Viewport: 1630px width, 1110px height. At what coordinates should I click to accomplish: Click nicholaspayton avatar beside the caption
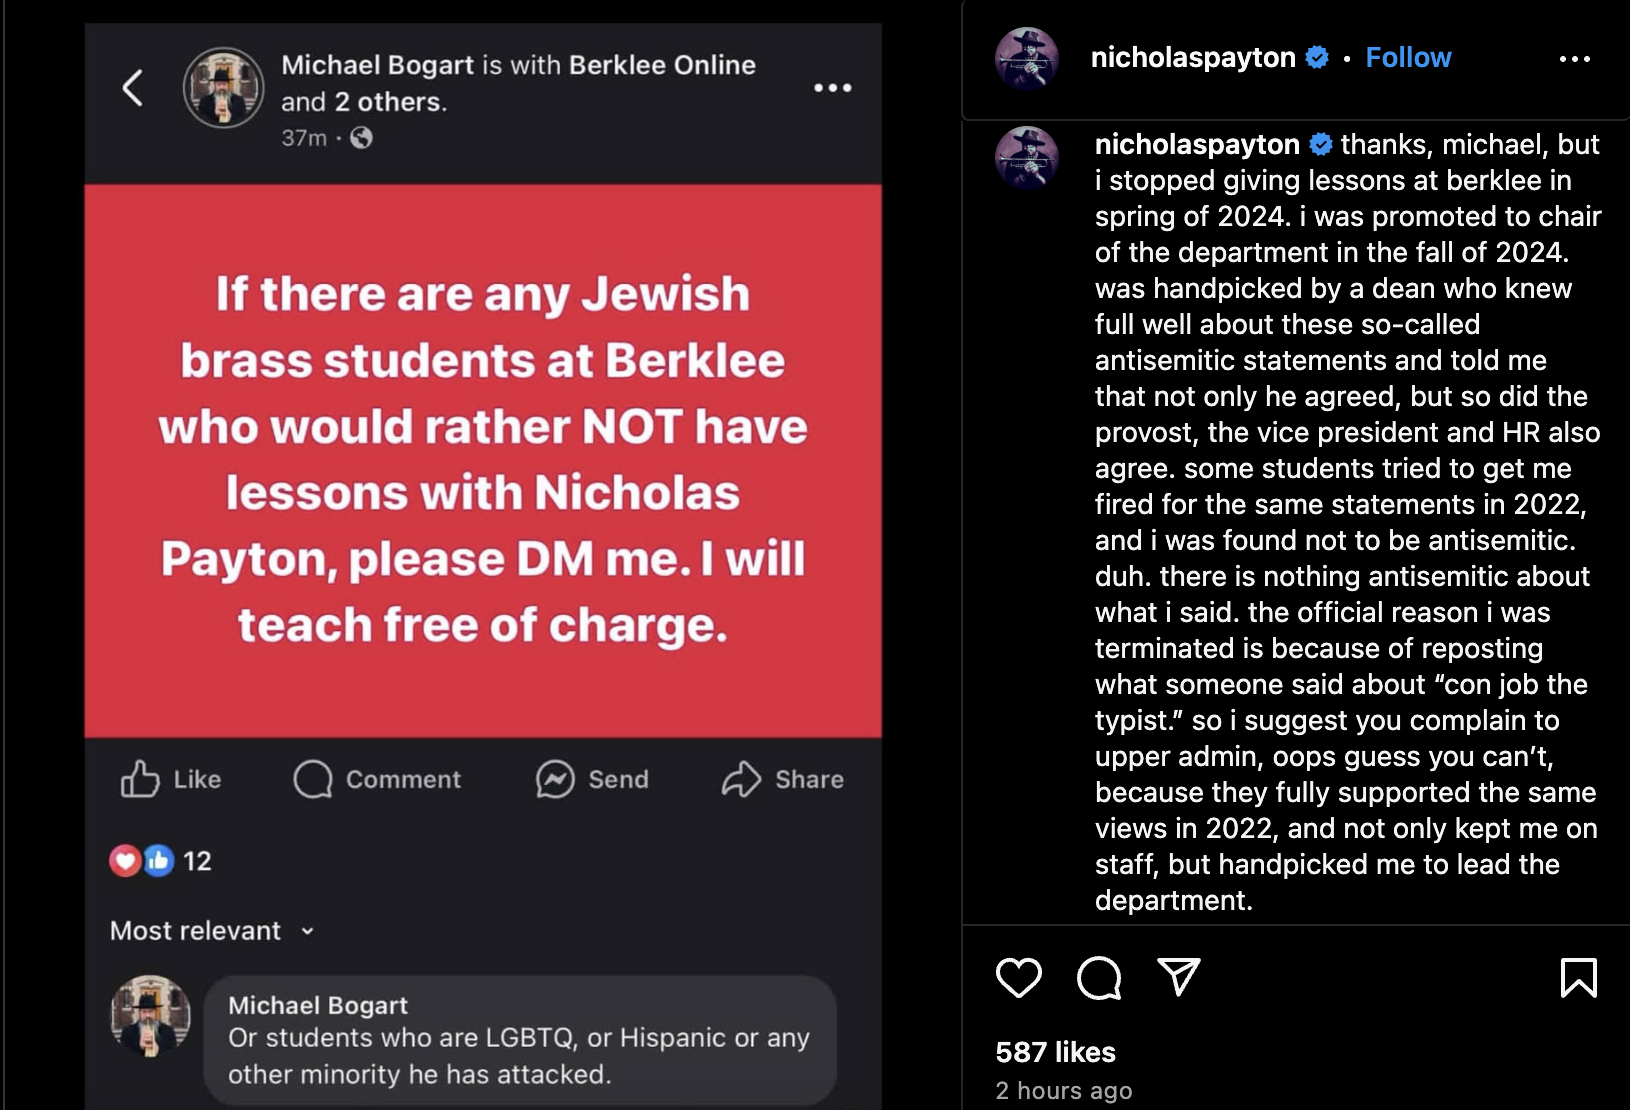[x=1027, y=157]
